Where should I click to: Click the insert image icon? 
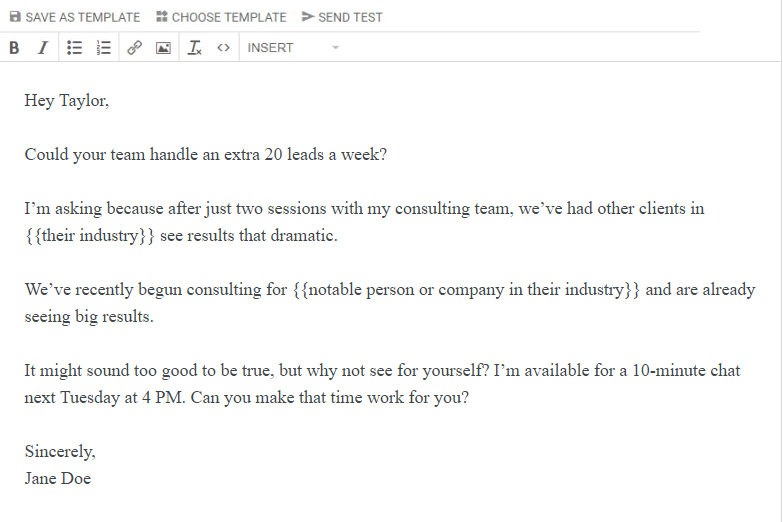click(163, 47)
